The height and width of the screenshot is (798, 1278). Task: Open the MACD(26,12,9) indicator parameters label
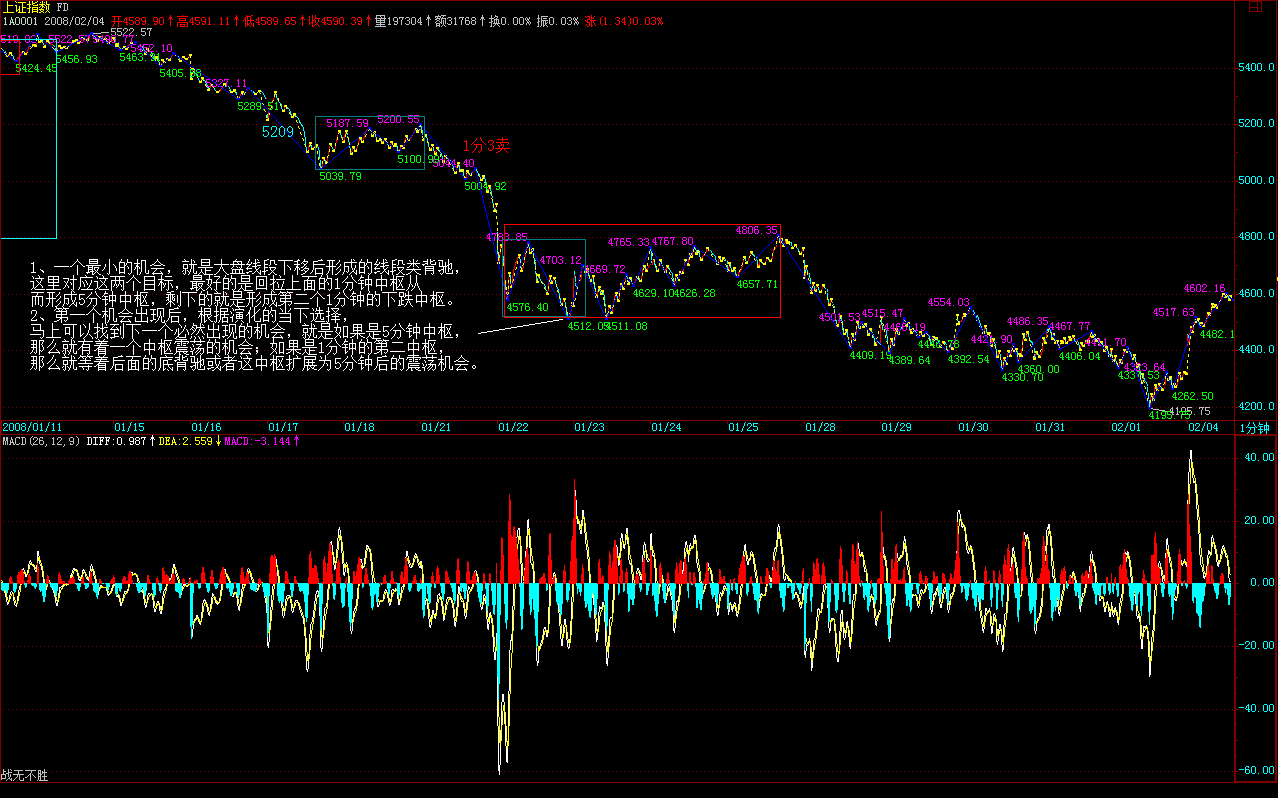coord(41,441)
